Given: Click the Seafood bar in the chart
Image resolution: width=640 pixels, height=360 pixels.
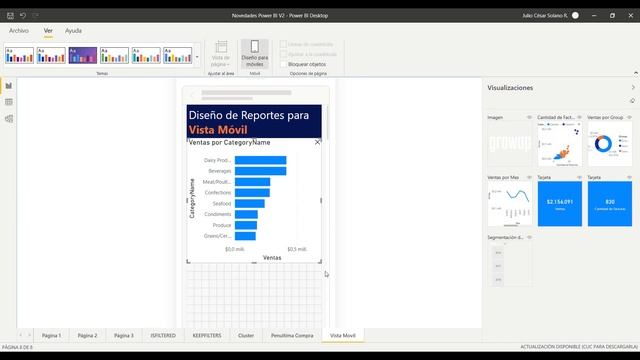Looking at the screenshot, I should coord(249,203).
